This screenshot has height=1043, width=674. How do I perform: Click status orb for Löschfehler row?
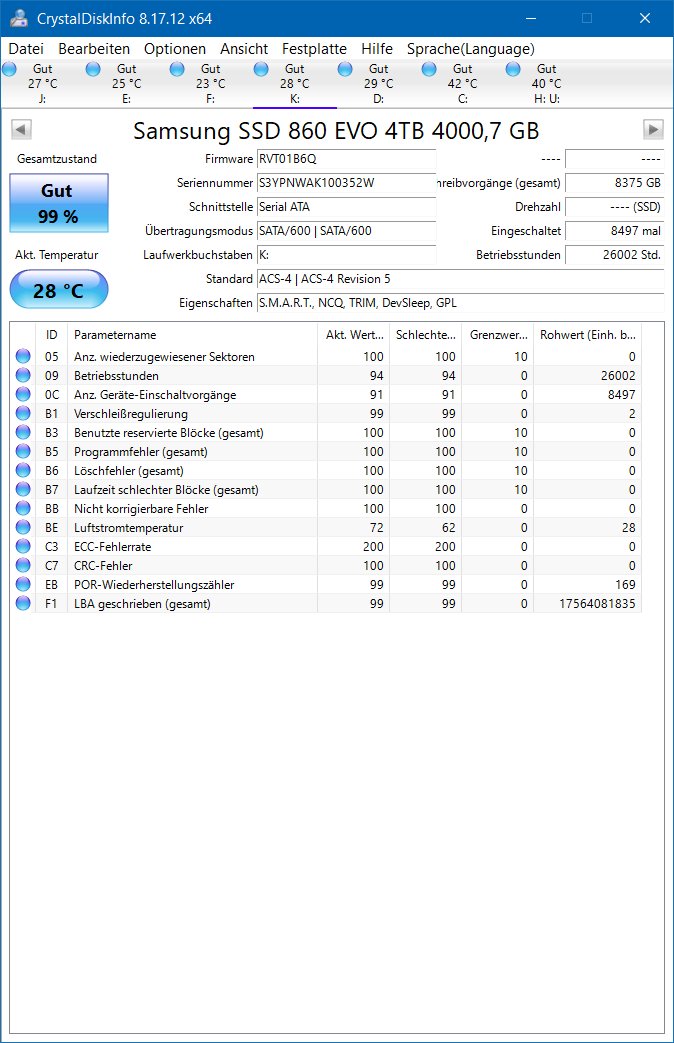[23, 470]
